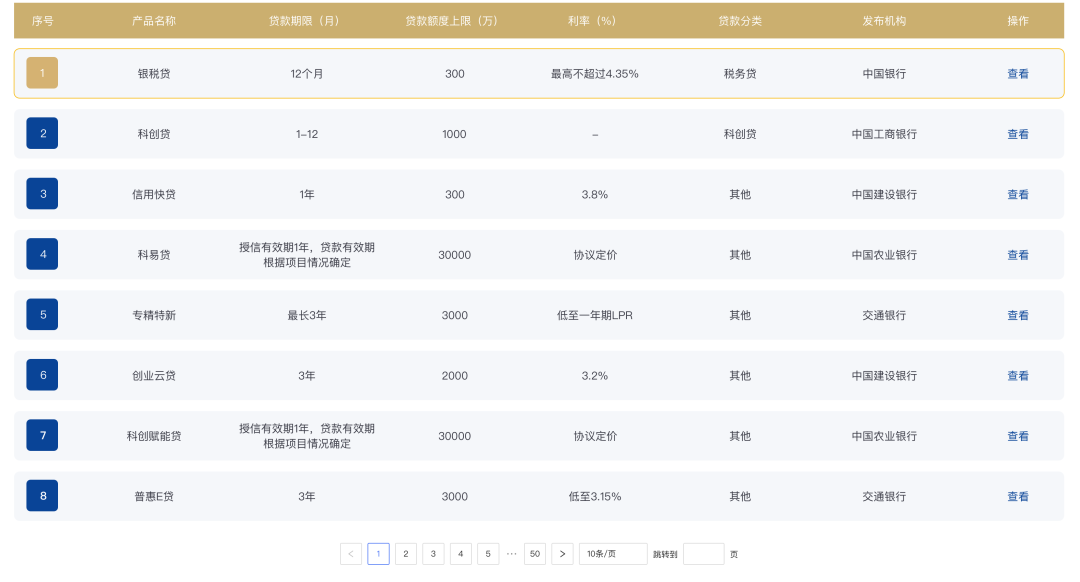Select page 5 in pagination
The image size is (1080, 582).
(x=488, y=554)
